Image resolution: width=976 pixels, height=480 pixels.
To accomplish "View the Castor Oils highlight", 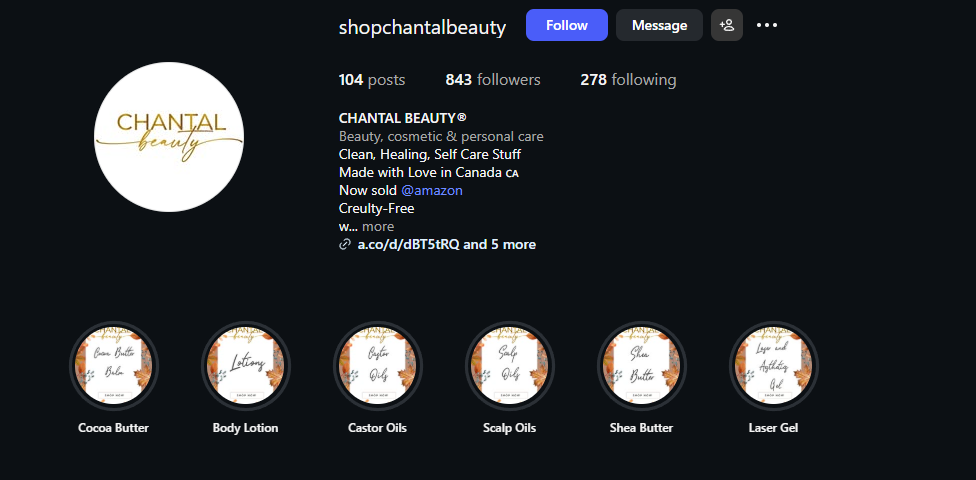I will (x=377, y=366).
